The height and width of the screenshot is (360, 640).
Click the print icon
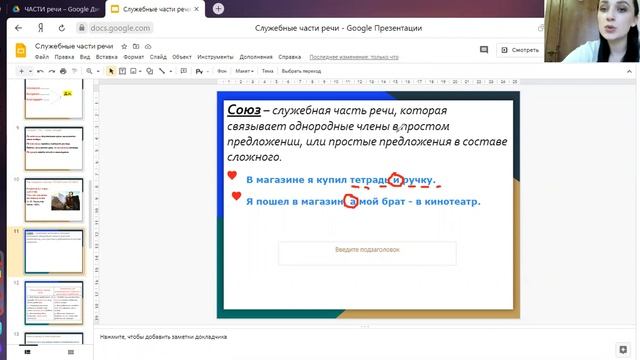click(x=63, y=71)
